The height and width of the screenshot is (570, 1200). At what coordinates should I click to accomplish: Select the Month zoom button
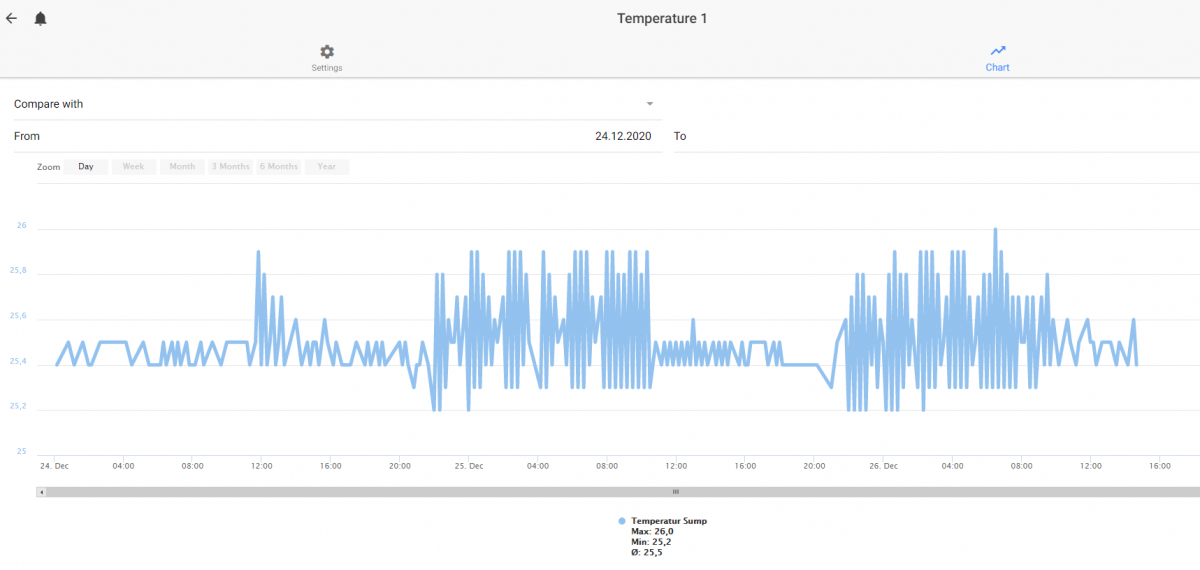pyautogui.click(x=182, y=167)
